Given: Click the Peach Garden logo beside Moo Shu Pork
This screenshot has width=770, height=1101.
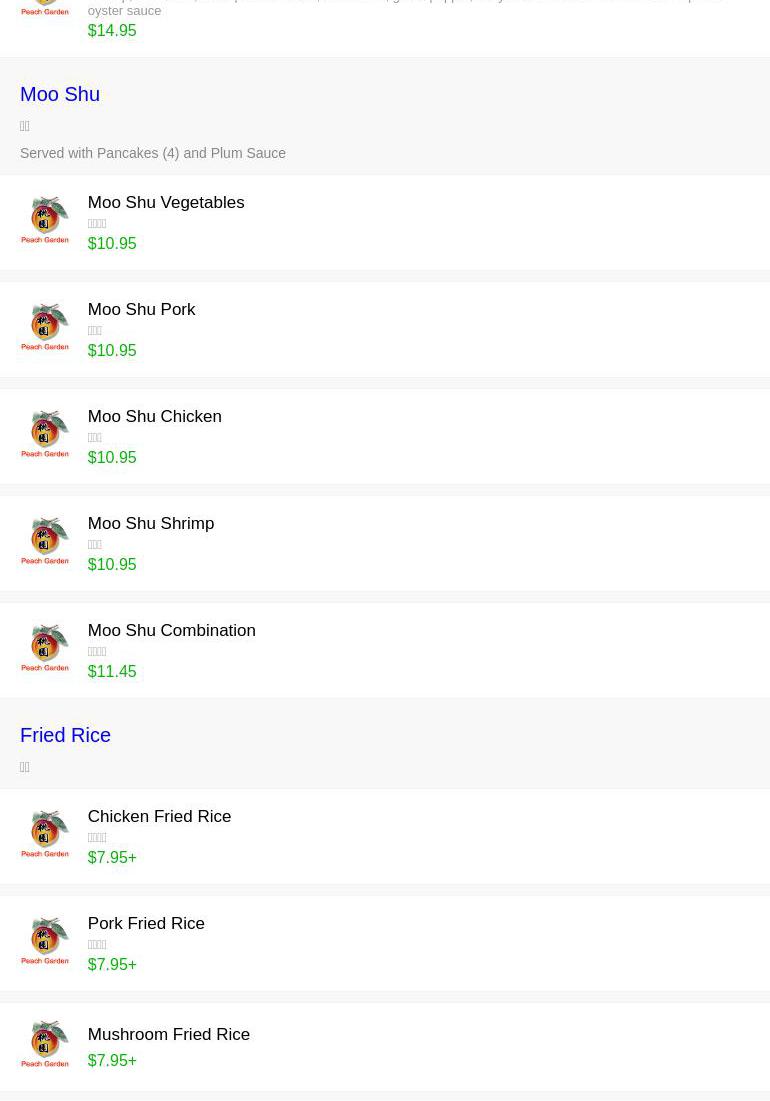Looking at the screenshot, I should pyautogui.click(x=45, y=327).
